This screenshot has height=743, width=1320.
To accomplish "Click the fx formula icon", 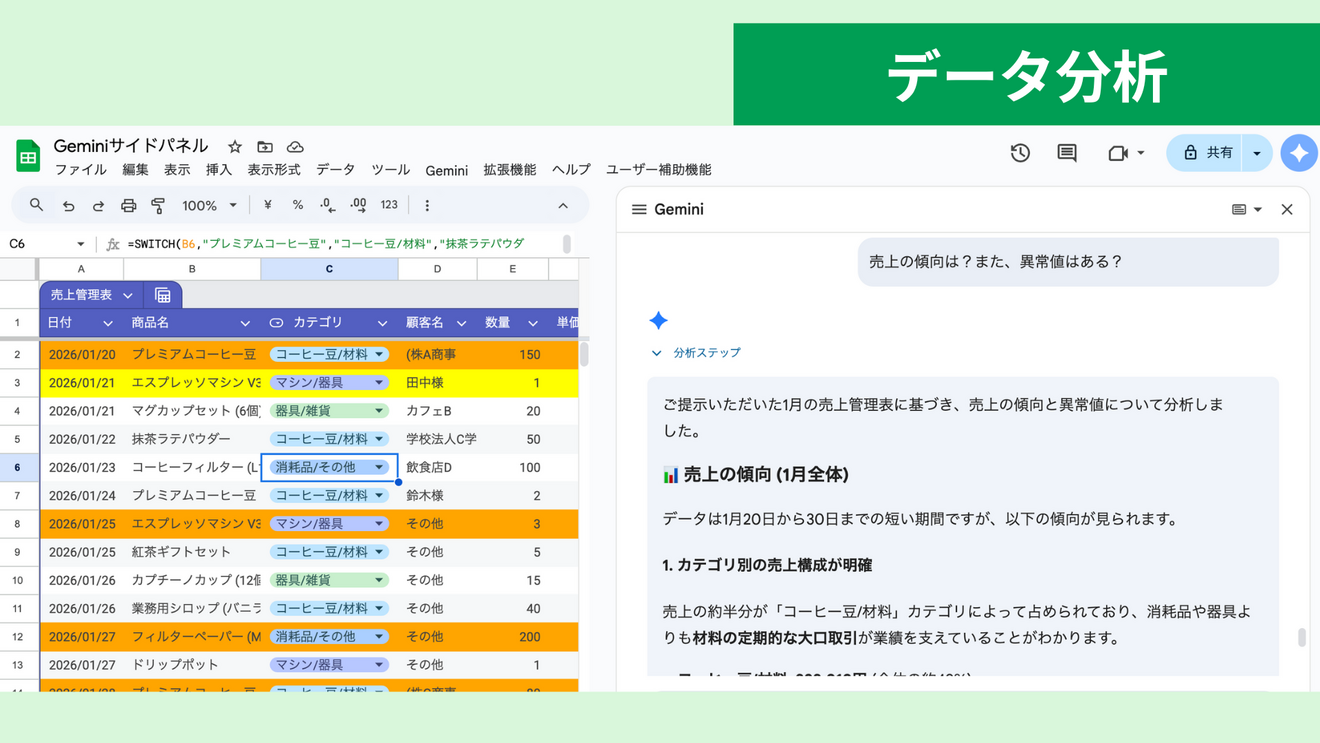I will click(x=113, y=244).
